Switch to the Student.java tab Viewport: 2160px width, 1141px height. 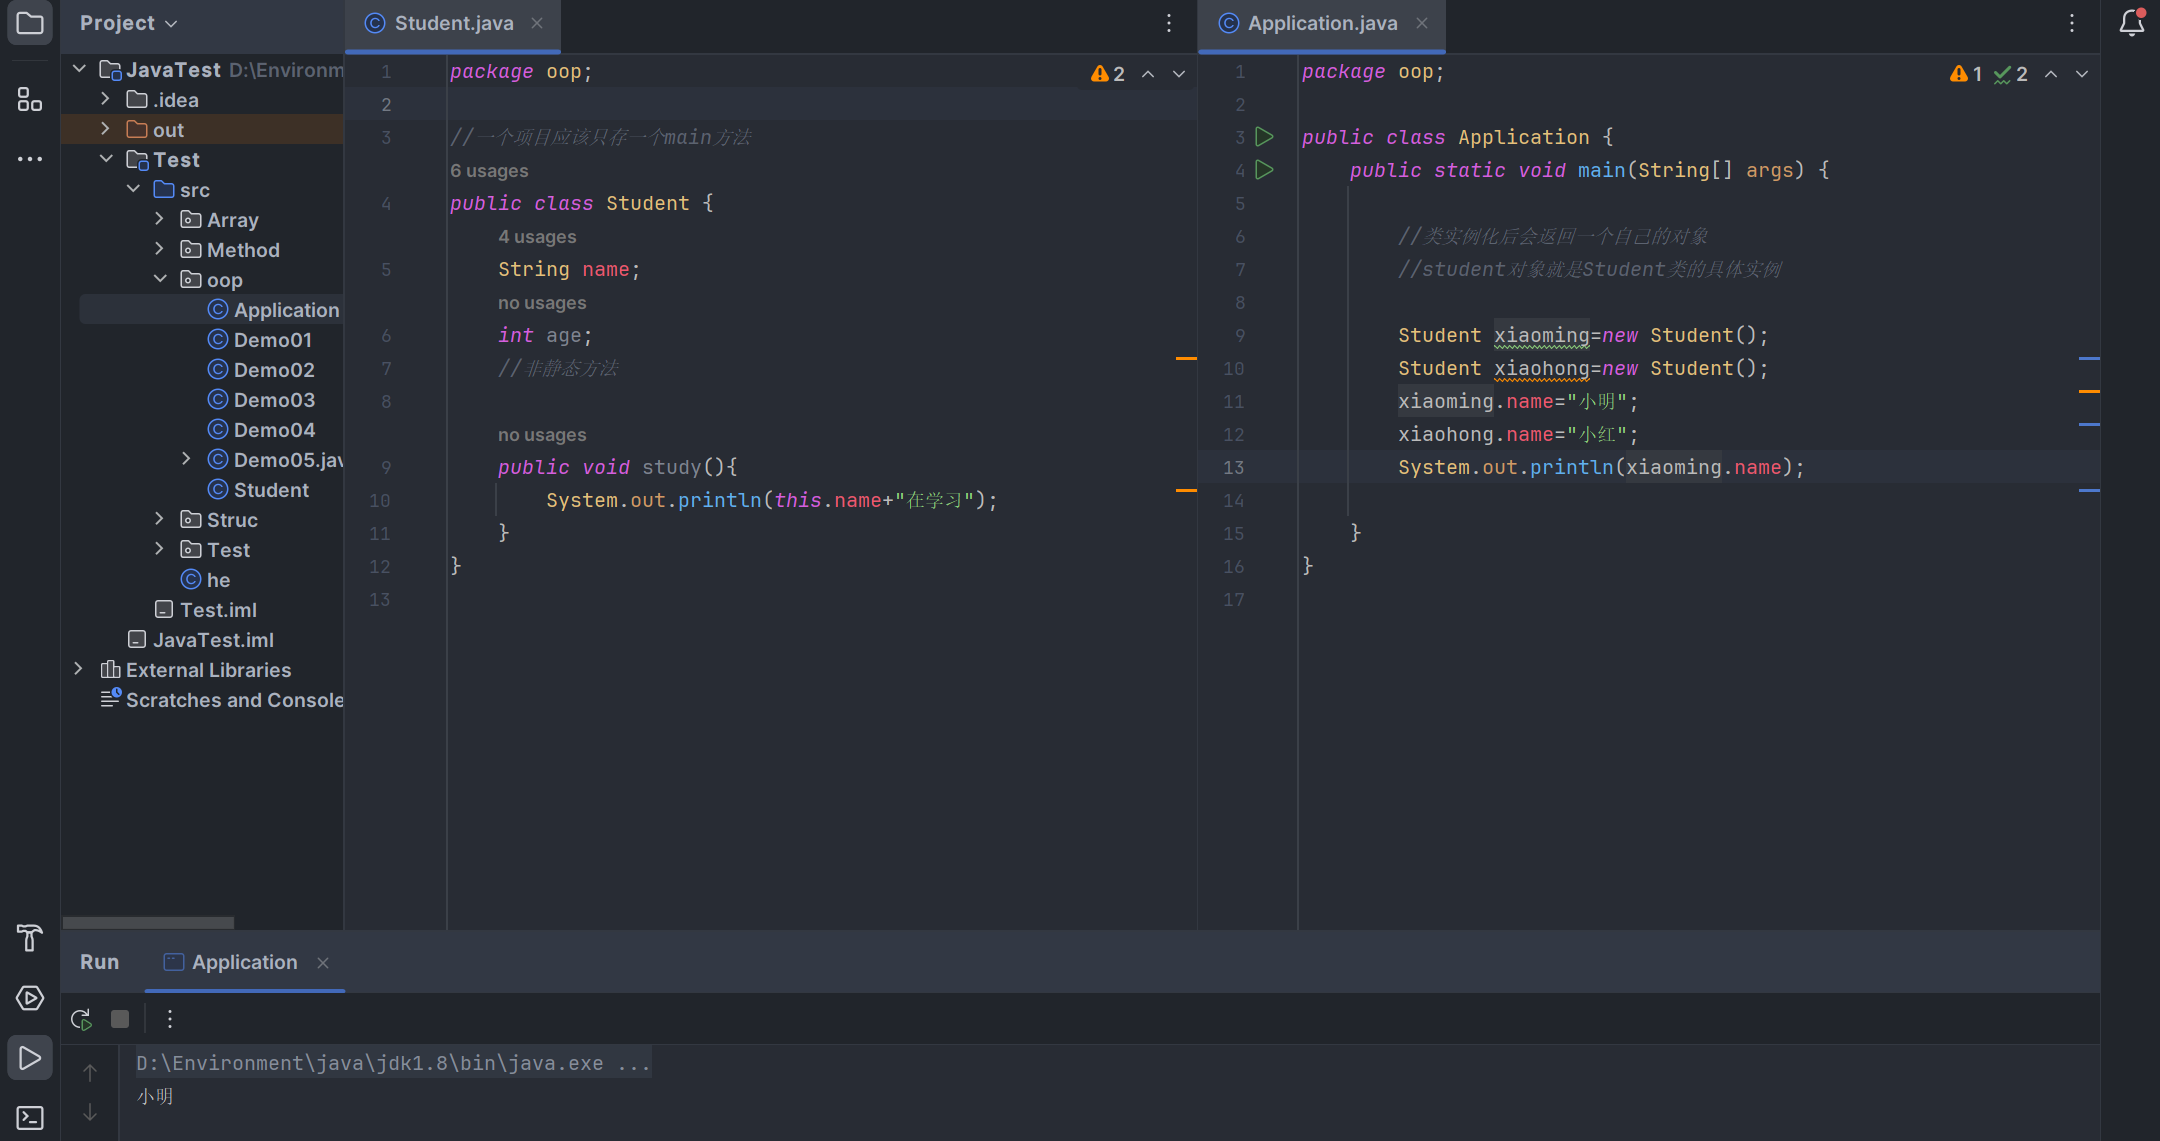(x=453, y=23)
